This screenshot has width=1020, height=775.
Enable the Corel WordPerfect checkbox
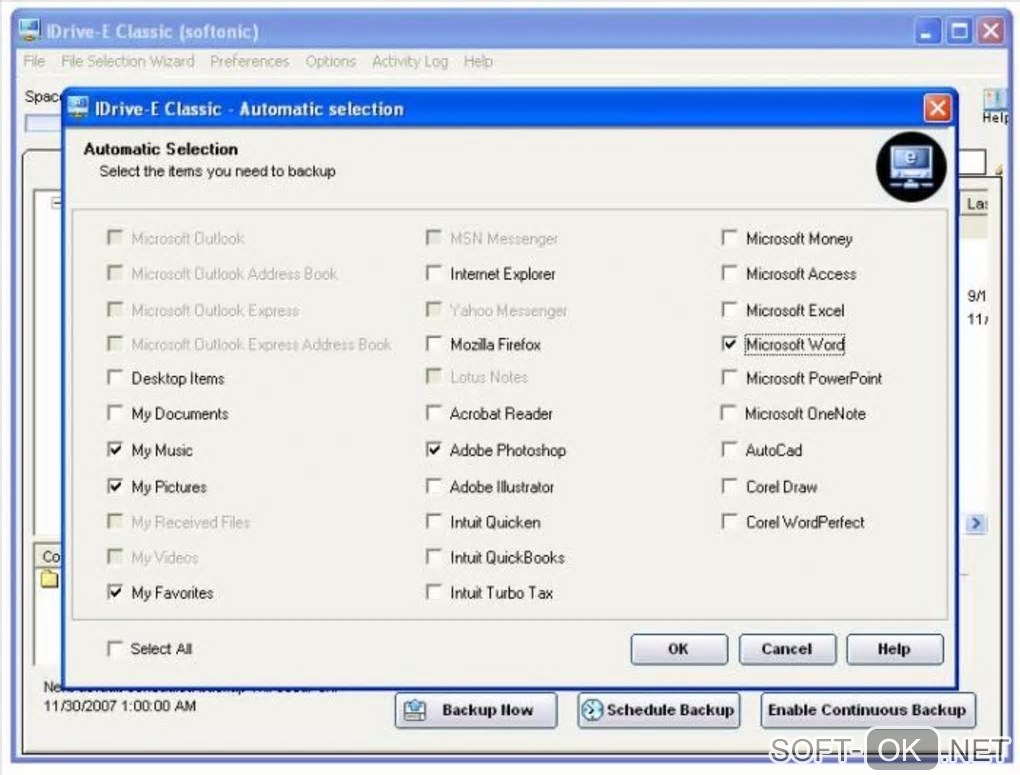point(729,521)
